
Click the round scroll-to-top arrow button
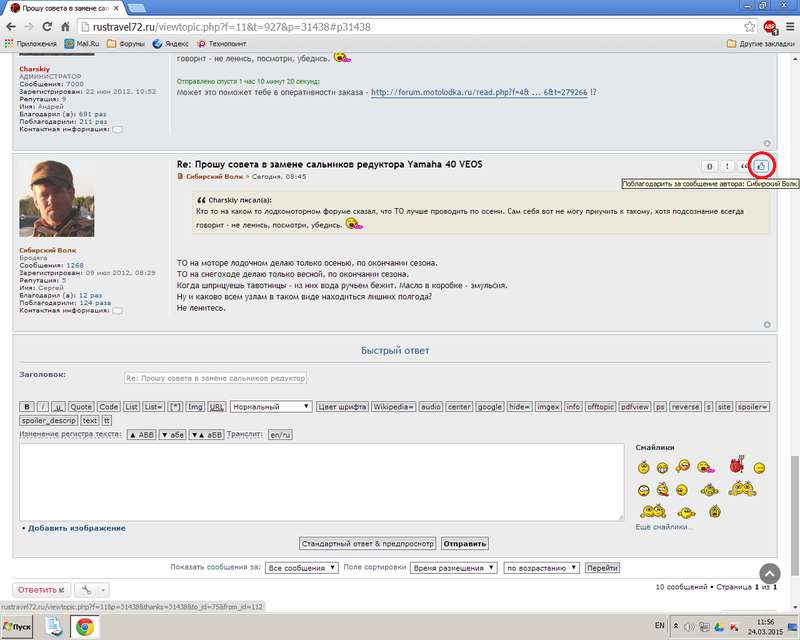click(769, 574)
